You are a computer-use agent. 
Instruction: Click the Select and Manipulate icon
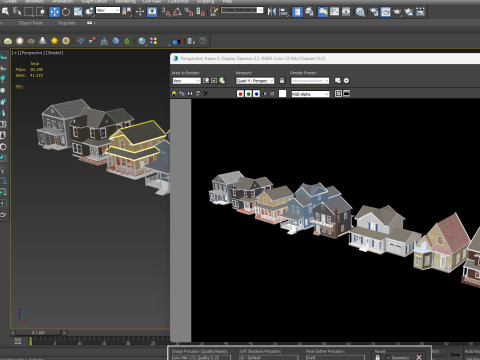[140, 12]
